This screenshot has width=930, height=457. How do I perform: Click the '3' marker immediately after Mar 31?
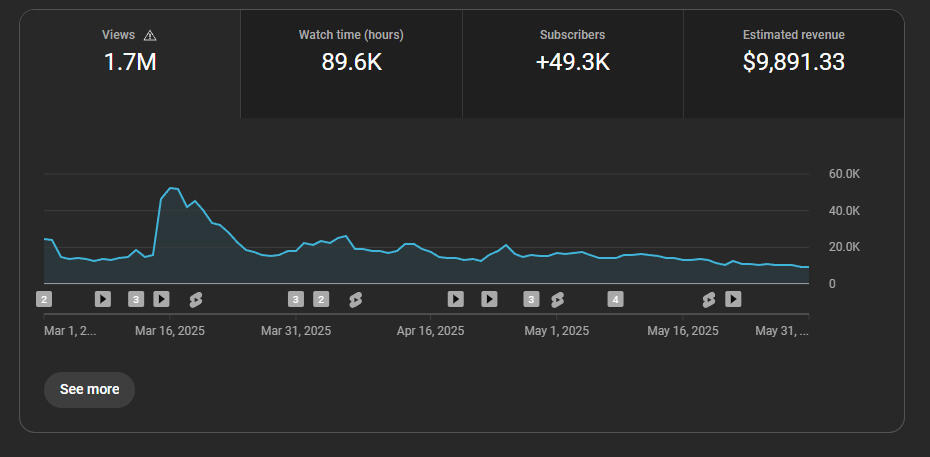click(x=295, y=299)
